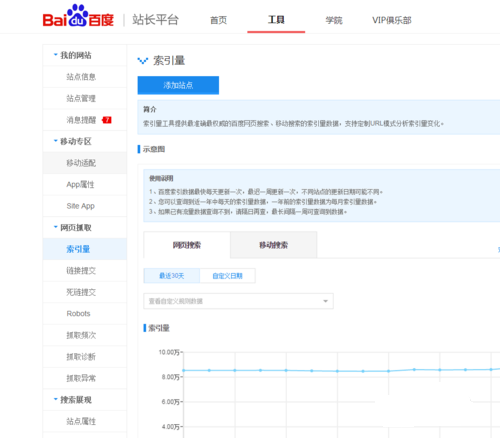Open 站点信息 in the sidebar

tap(85, 77)
